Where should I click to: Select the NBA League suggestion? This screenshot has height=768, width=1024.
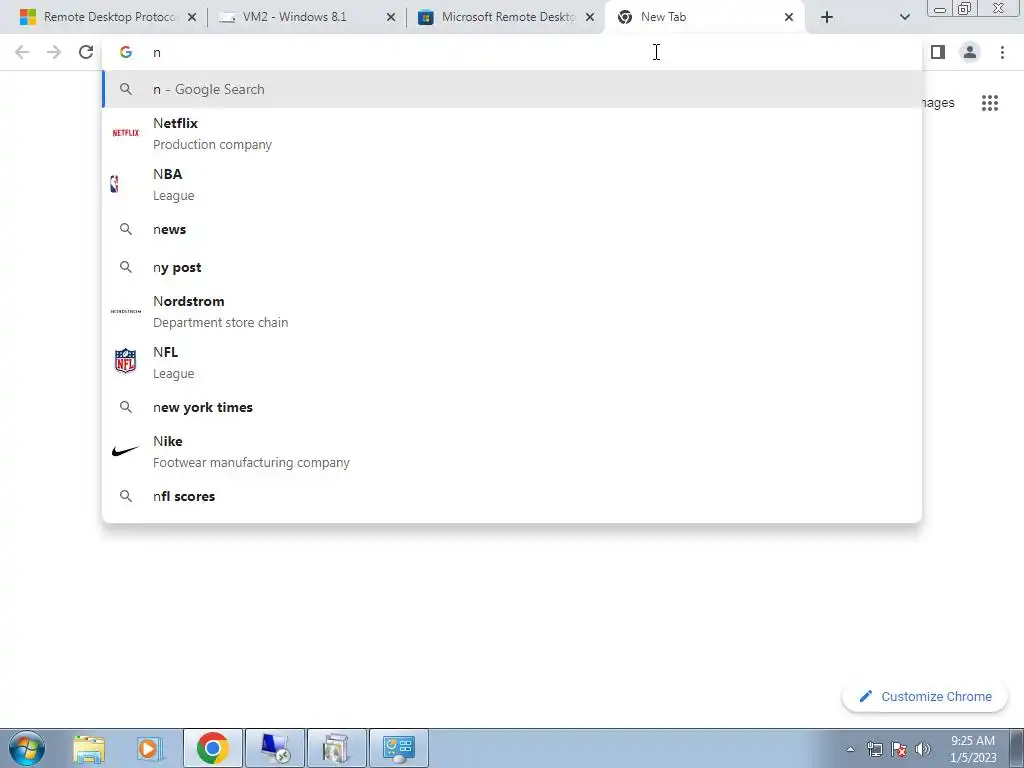512,184
